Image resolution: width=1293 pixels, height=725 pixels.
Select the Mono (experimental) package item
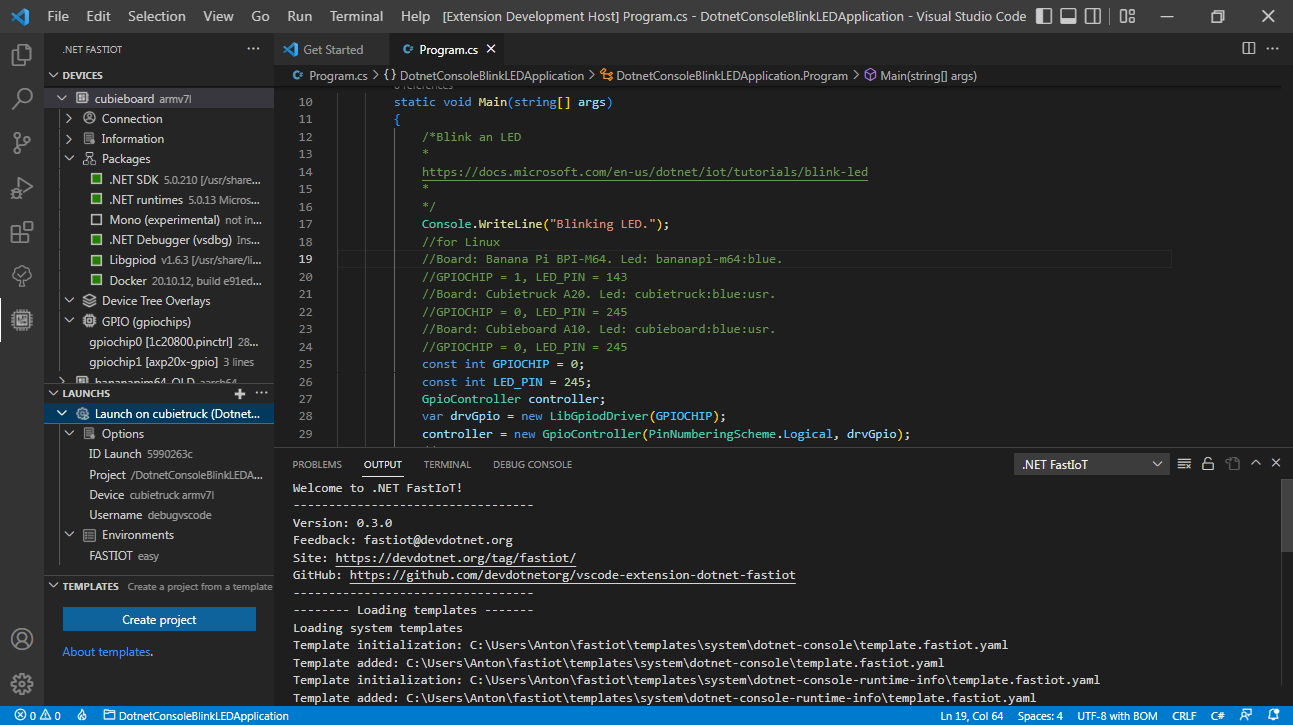pos(173,219)
